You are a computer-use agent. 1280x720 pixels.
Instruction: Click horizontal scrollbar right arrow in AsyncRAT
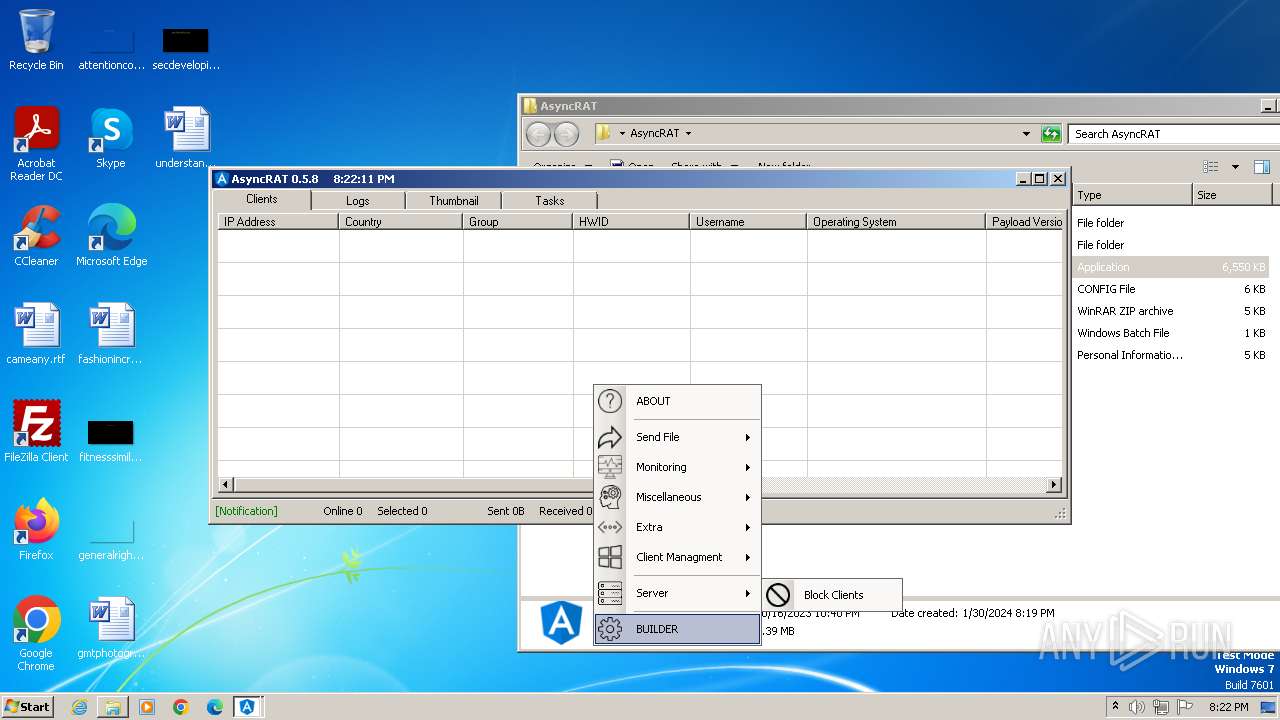tap(1054, 485)
